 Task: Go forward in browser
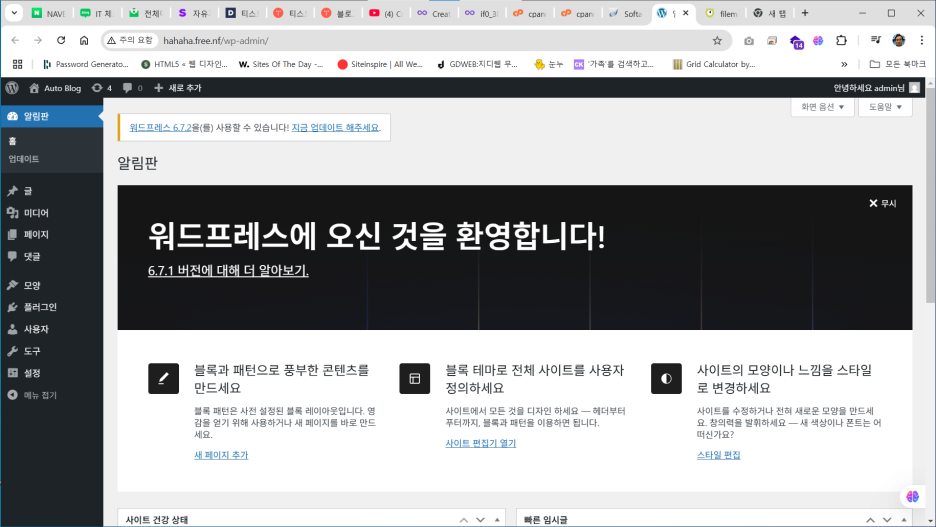coord(38,40)
